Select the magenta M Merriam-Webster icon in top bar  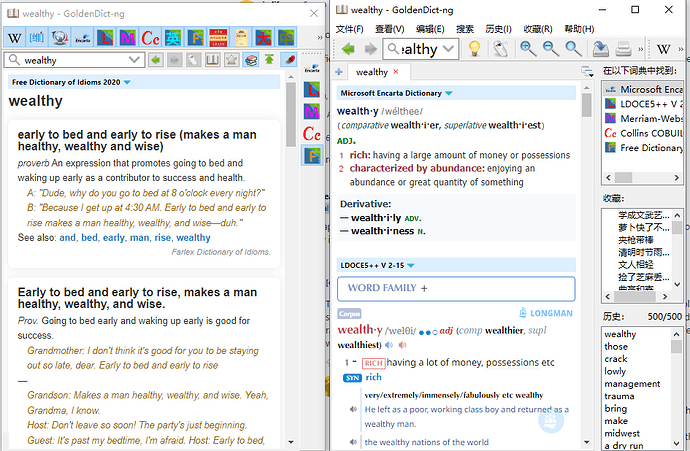(x=128, y=38)
